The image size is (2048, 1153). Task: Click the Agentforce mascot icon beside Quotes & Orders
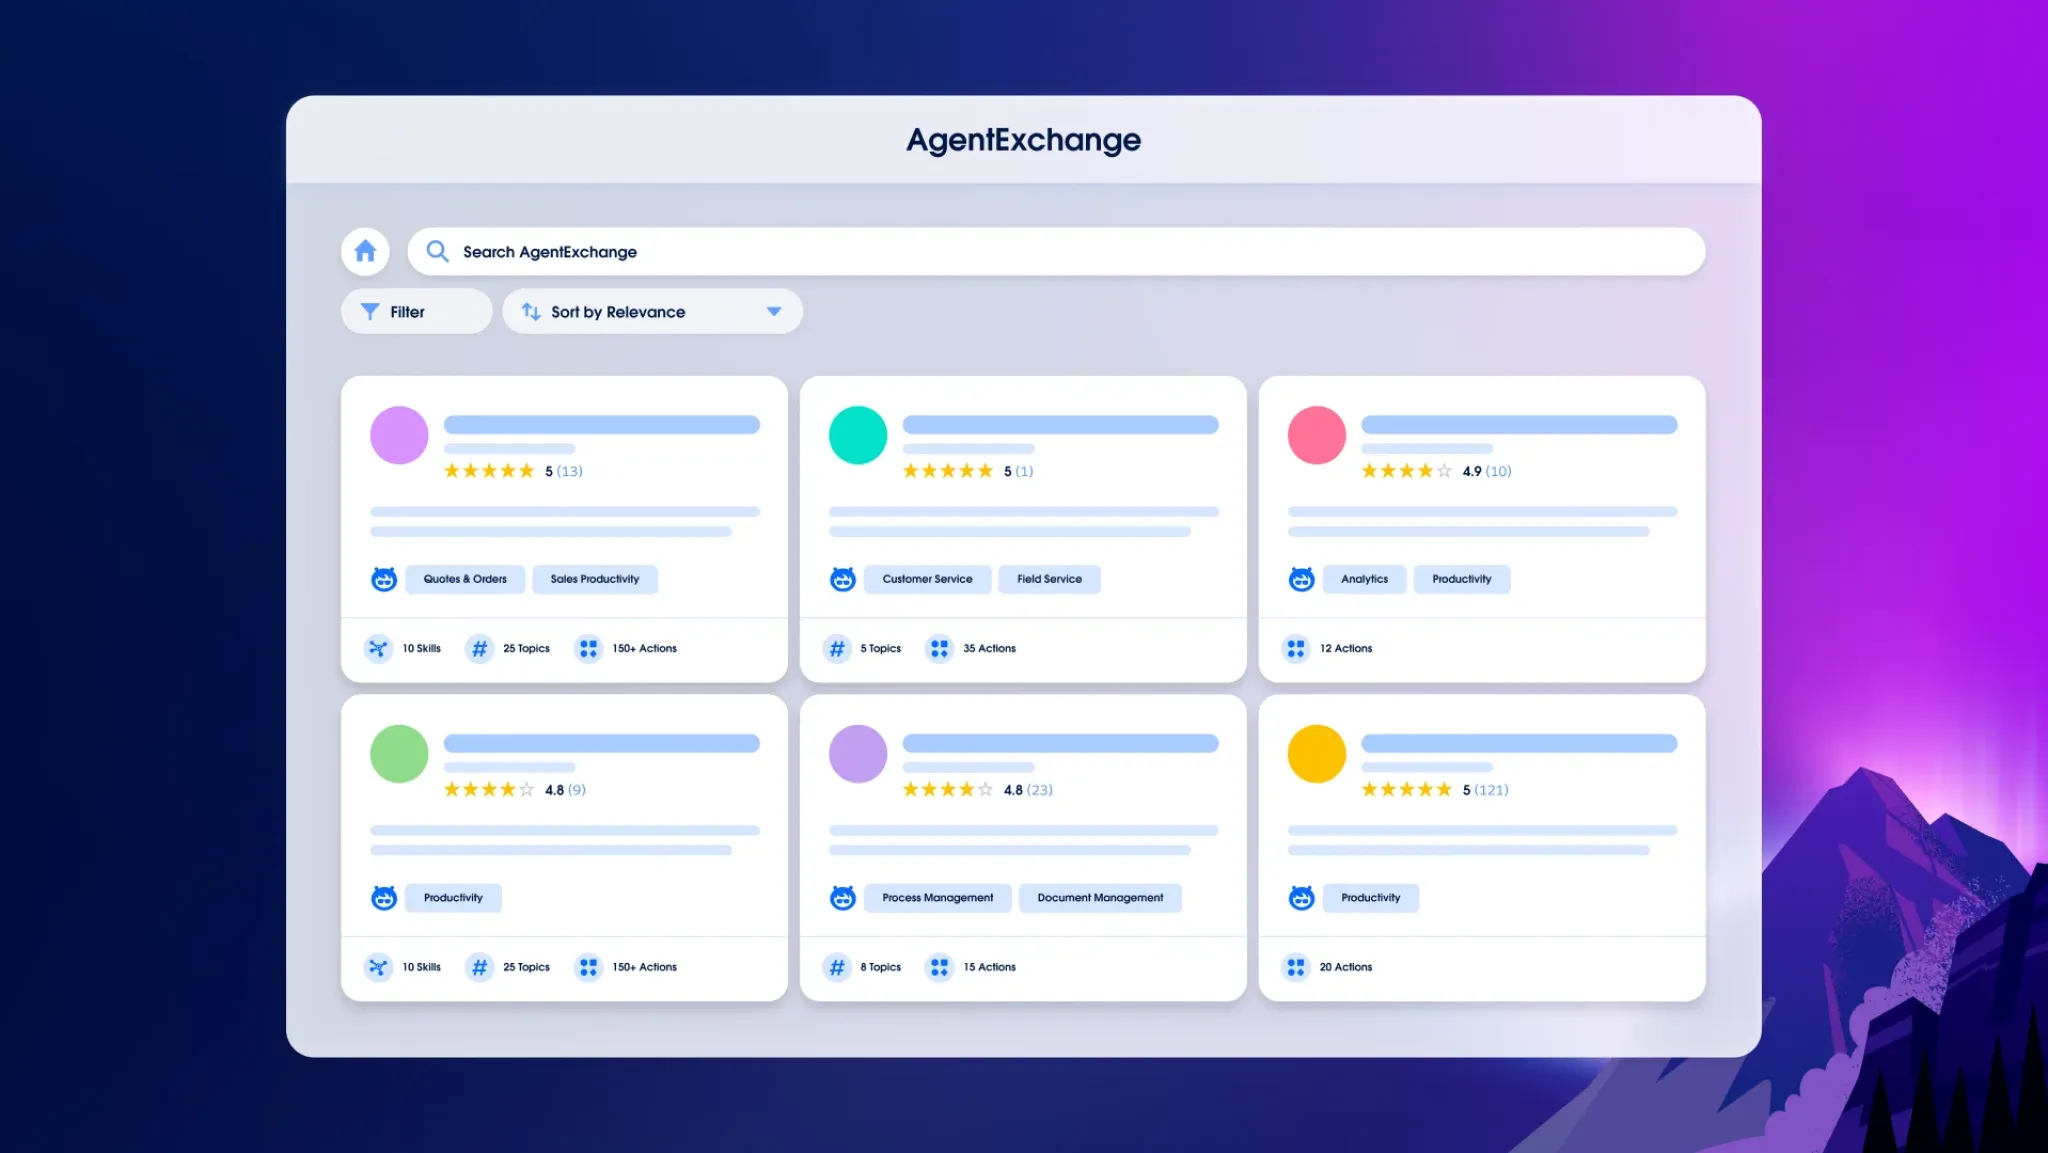(x=384, y=579)
